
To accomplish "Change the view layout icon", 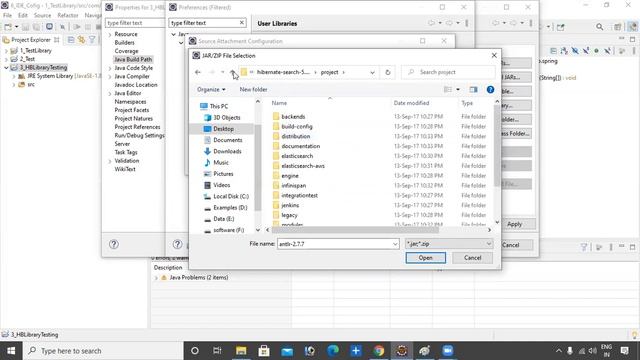I will tap(448, 89).
